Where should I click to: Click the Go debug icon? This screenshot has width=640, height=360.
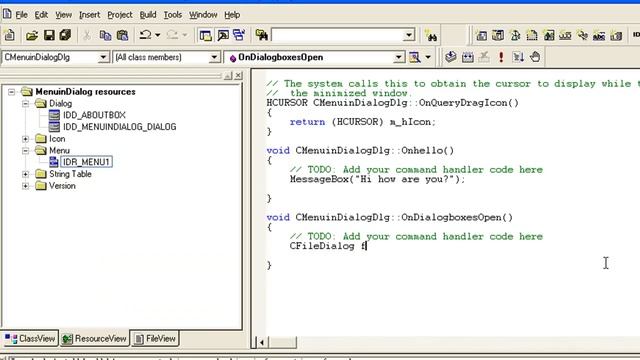coord(518,57)
